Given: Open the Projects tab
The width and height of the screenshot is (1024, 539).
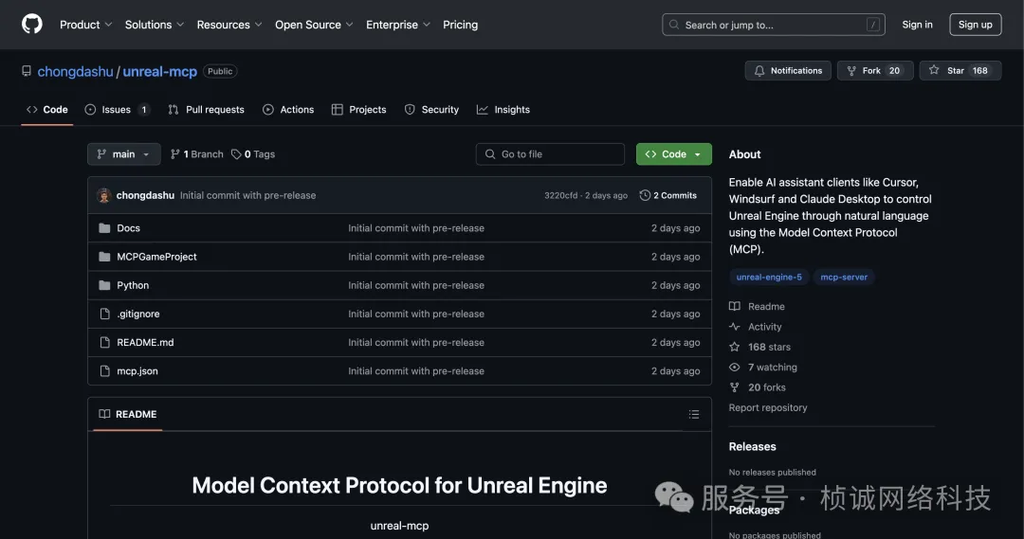Looking at the screenshot, I should click(x=359, y=110).
